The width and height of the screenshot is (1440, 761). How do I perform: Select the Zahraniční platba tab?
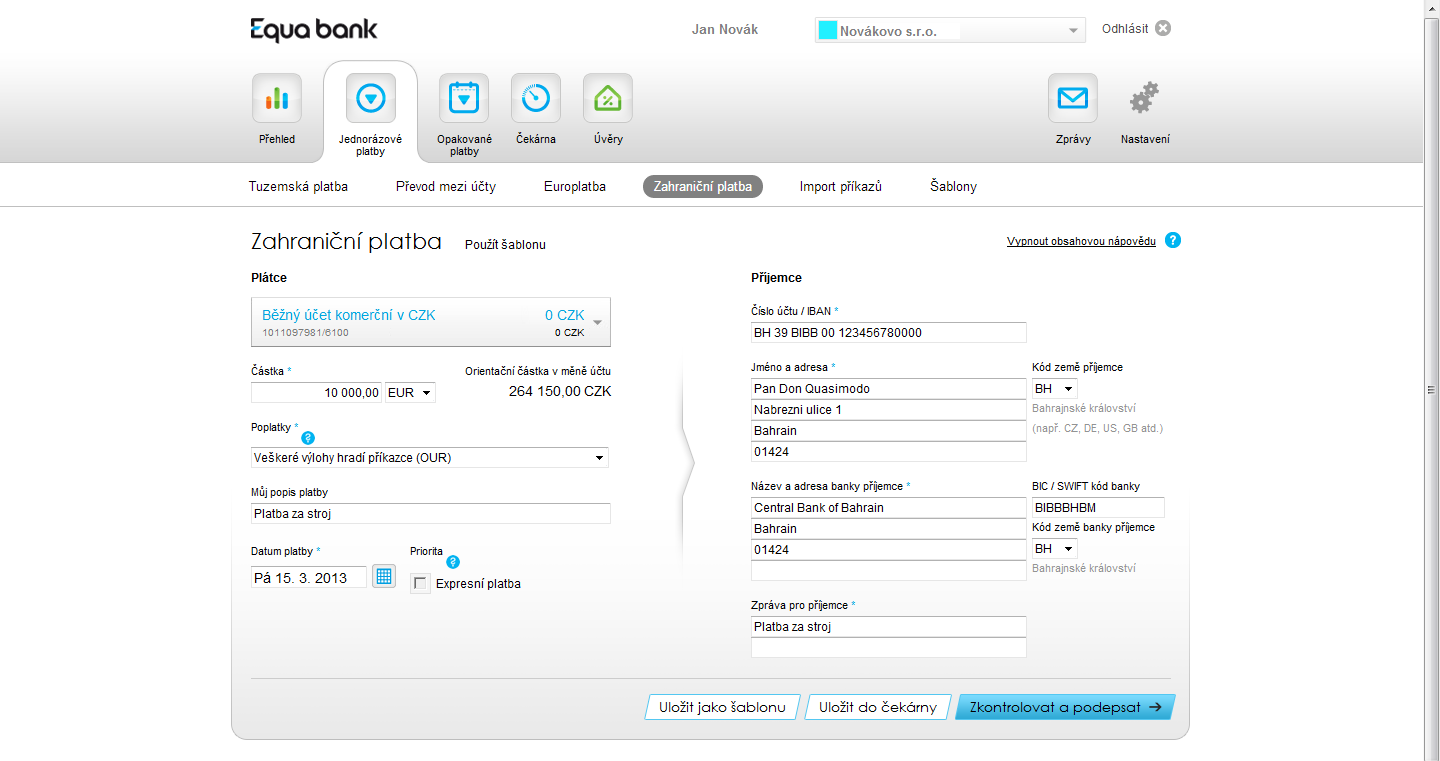[x=703, y=186]
